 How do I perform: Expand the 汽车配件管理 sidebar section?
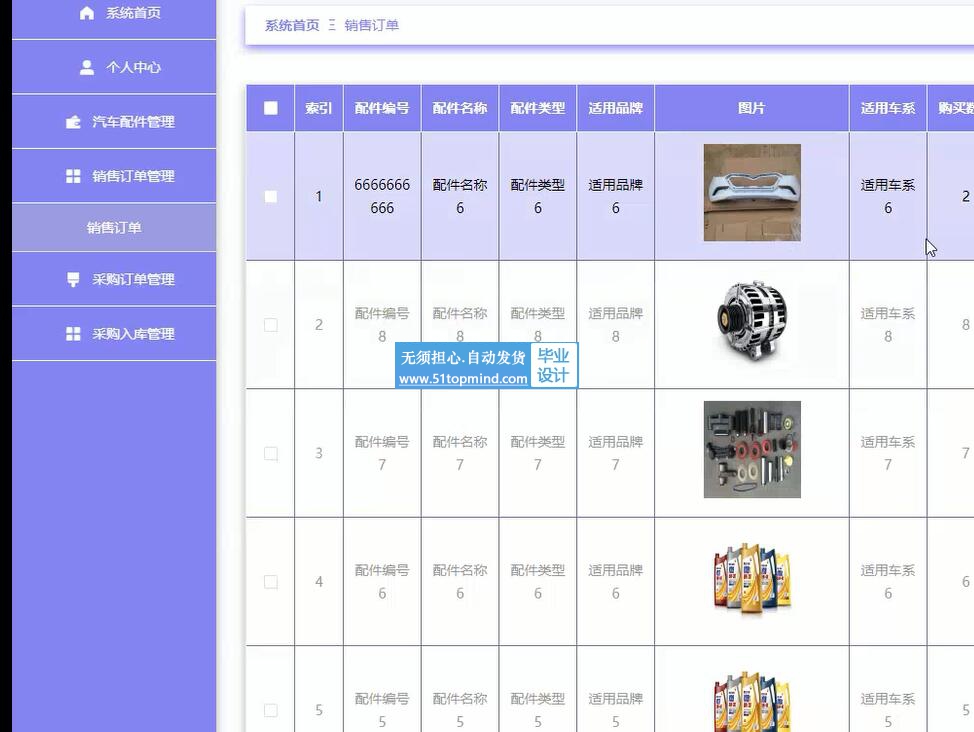[133, 122]
